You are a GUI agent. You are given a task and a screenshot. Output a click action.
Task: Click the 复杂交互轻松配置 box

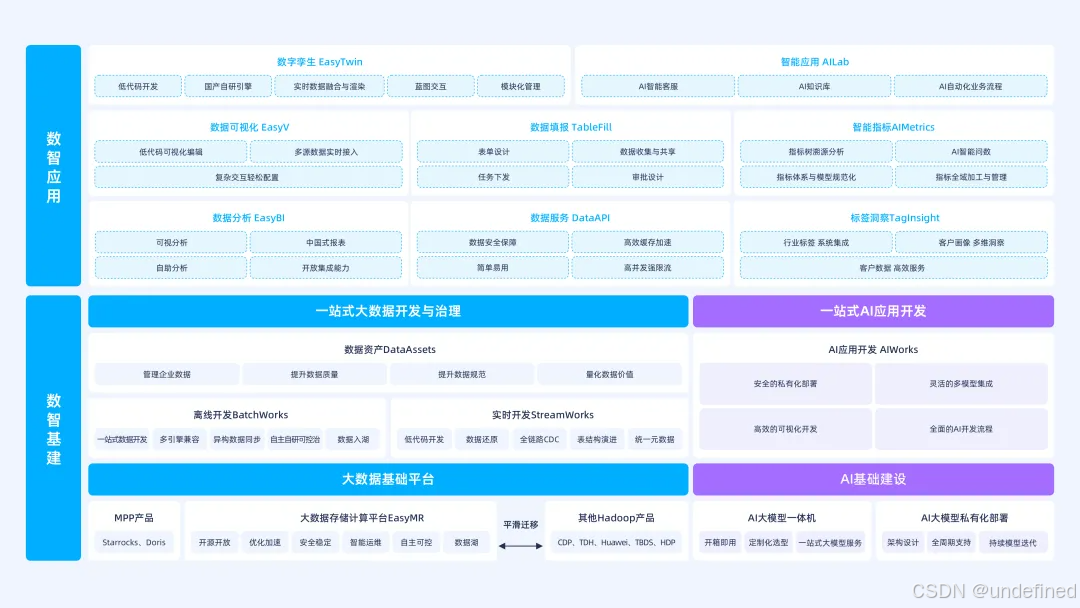coord(248,177)
